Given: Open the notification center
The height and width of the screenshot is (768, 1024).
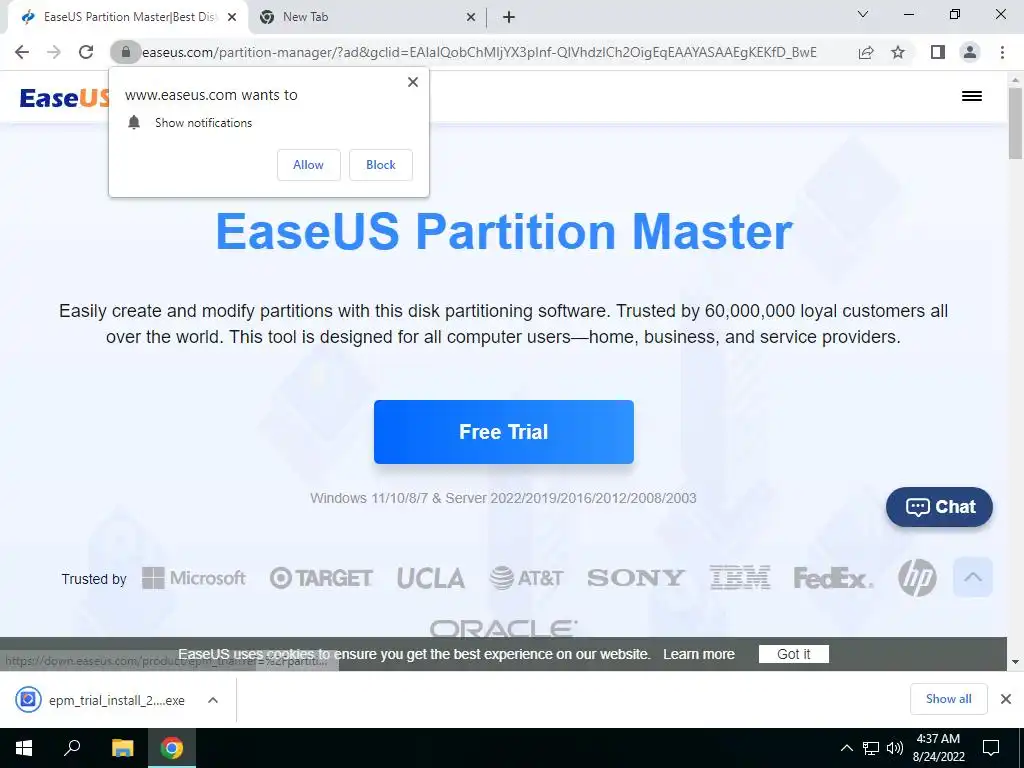Looking at the screenshot, I should coord(991,748).
